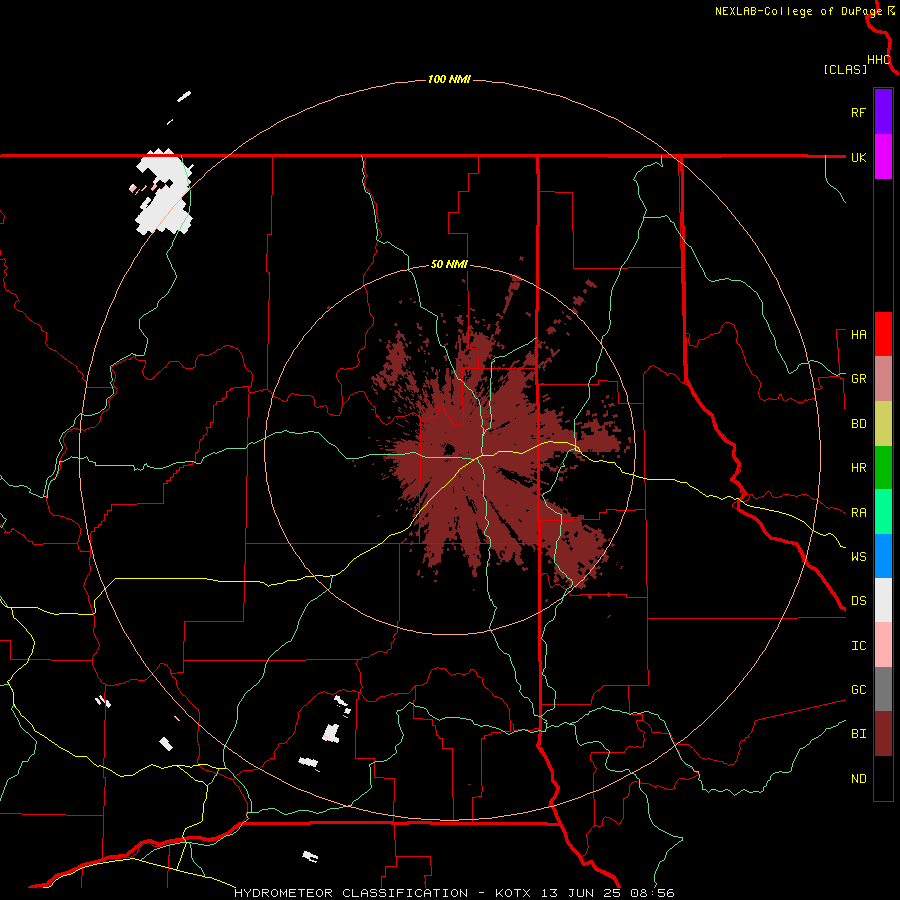Select the WS blue legend swatch
The height and width of the screenshot is (900, 900).
(x=883, y=556)
